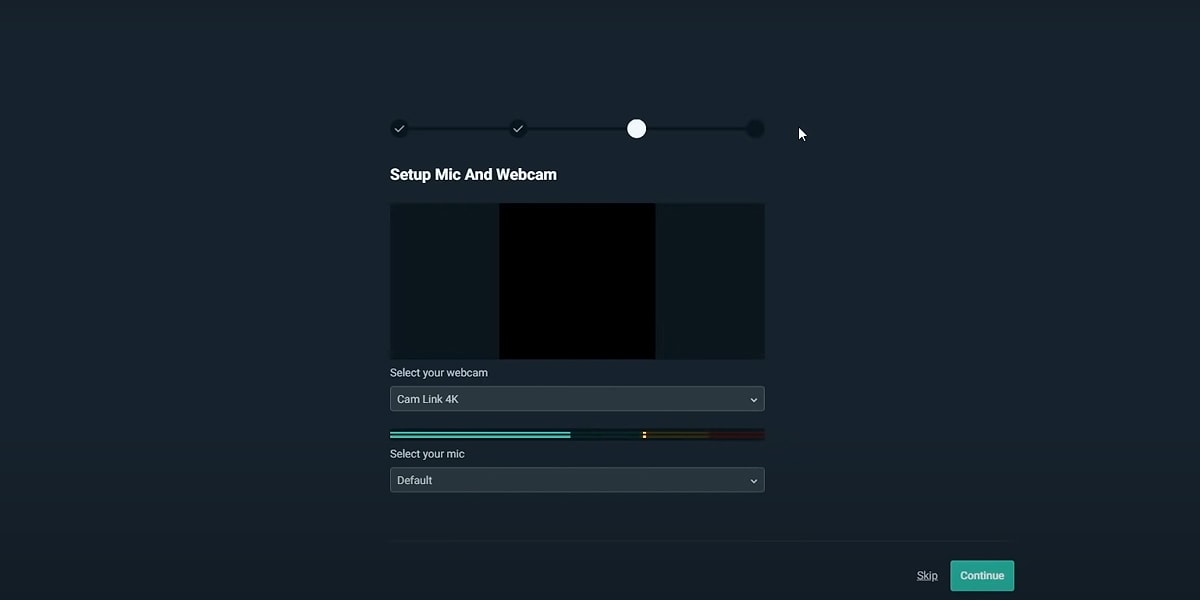The width and height of the screenshot is (1200, 600).
Task: Click the Select your mic label
Action: [x=427, y=453]
